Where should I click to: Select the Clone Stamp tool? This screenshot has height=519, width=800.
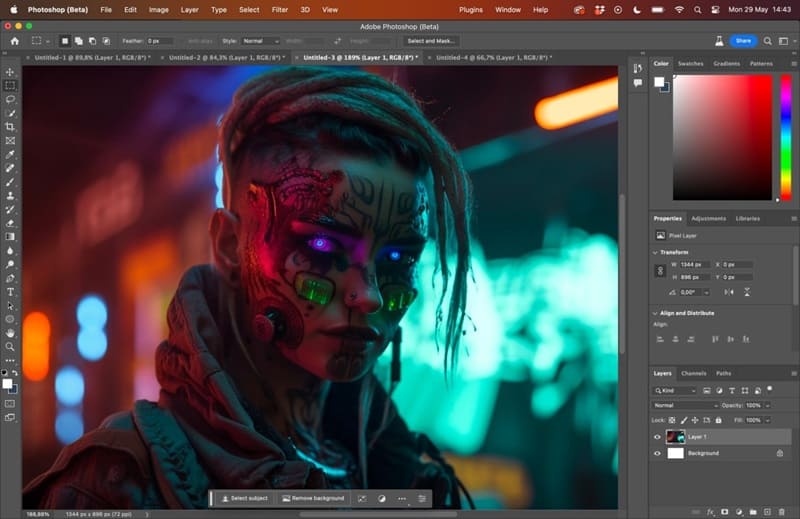coord(10,195)
